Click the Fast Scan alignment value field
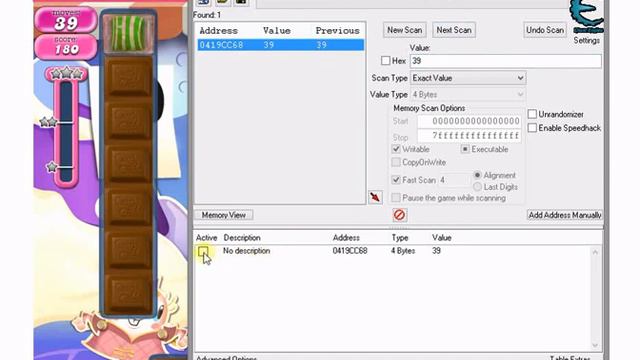Image resolution: width=640 pixels, height=360 pixels. (454, 180)
